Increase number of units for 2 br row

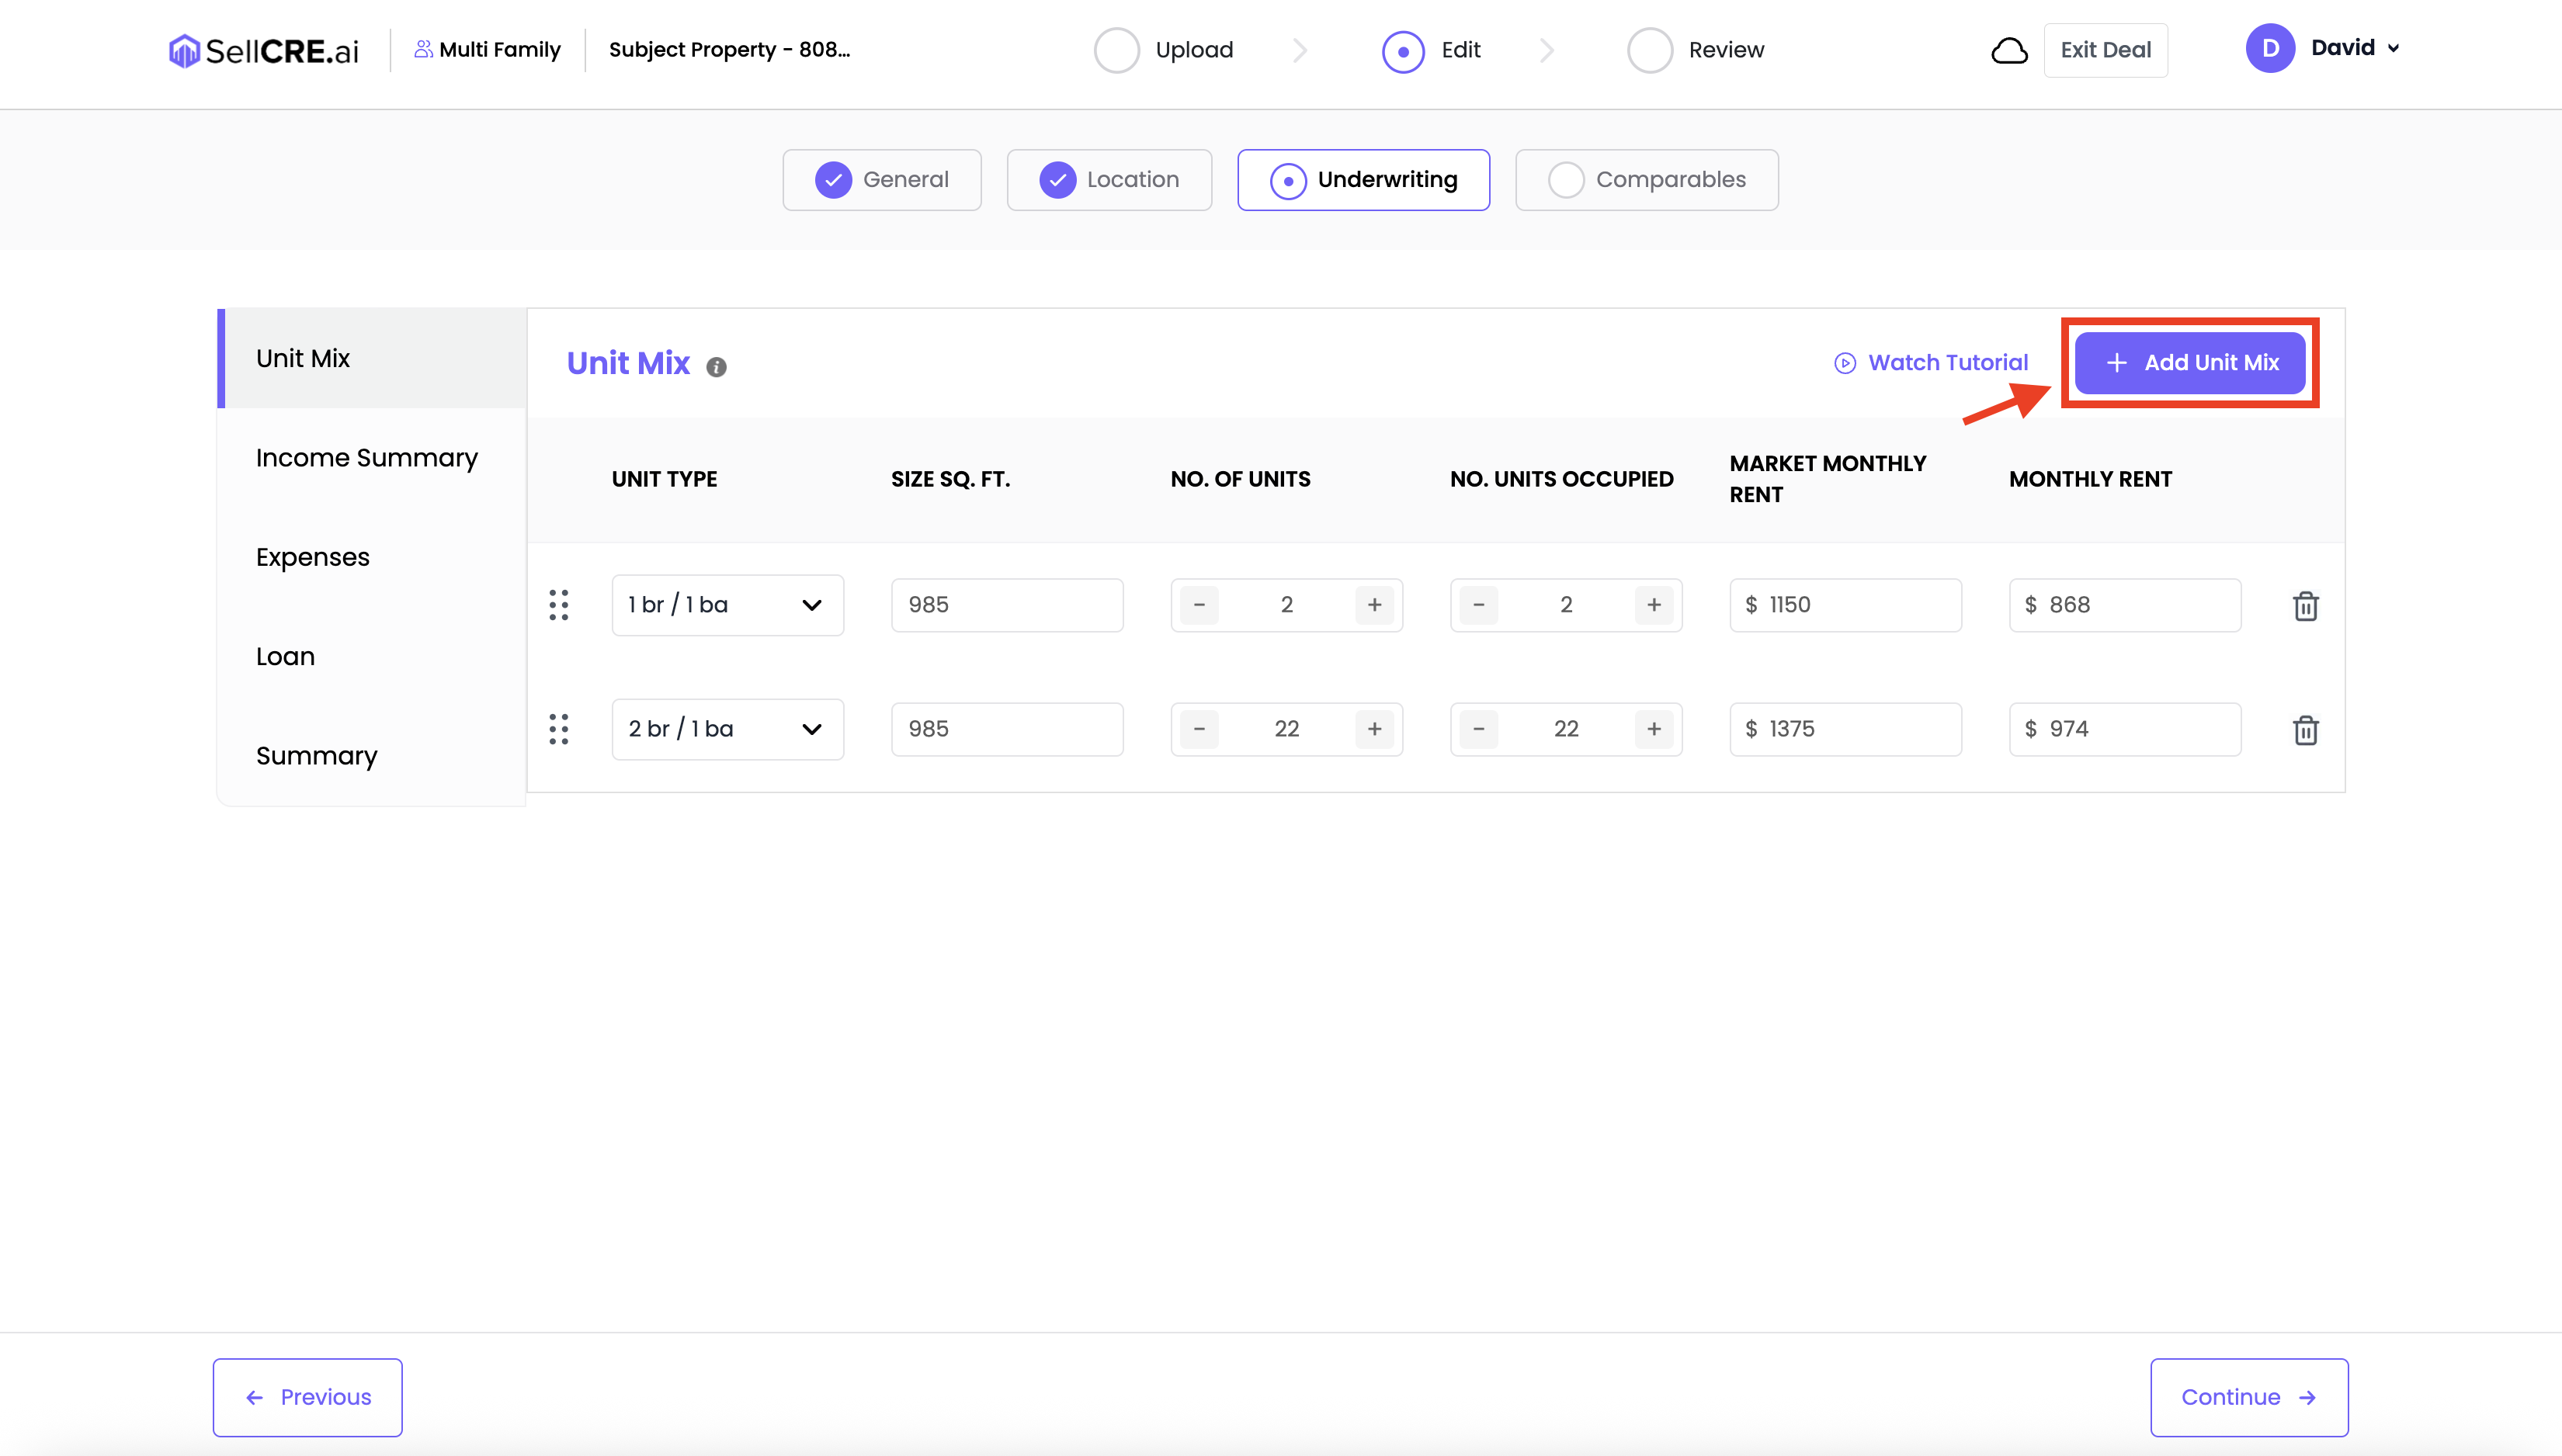pos(1374,729)
